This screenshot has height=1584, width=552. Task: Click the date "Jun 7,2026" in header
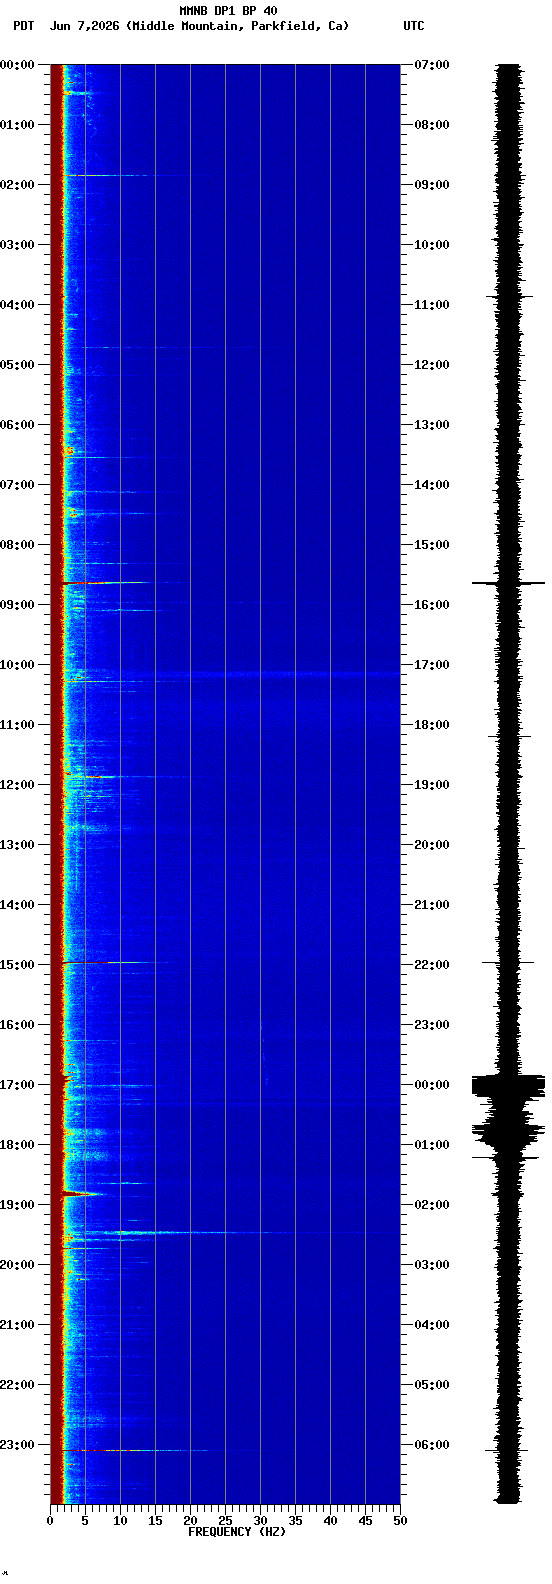(x=86, y=26)
